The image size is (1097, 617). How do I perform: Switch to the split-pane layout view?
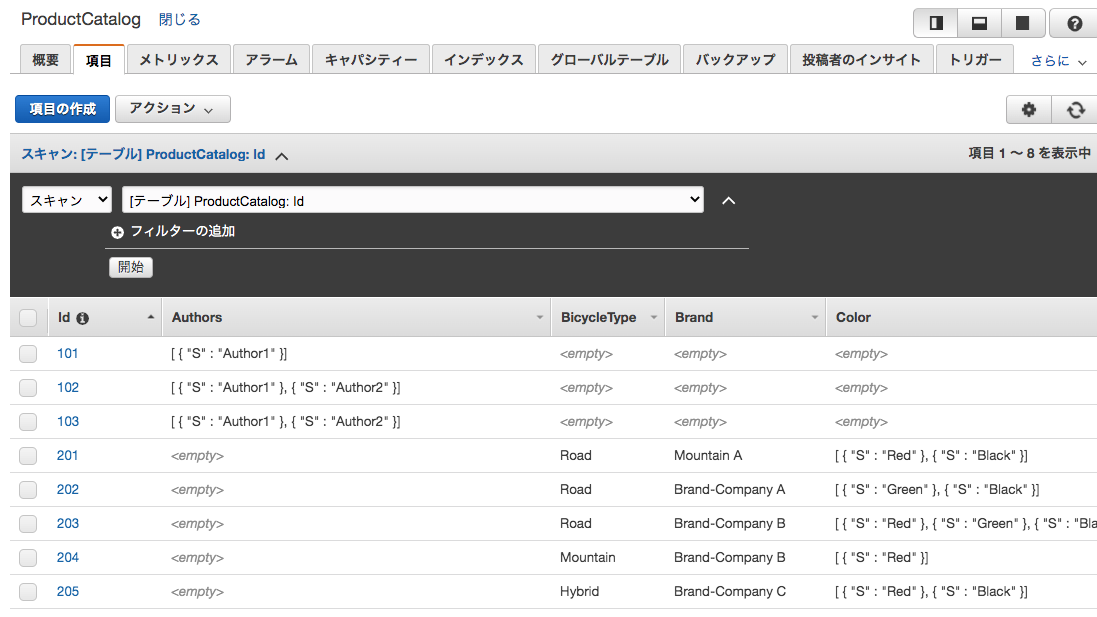click(x=978, y=22)
